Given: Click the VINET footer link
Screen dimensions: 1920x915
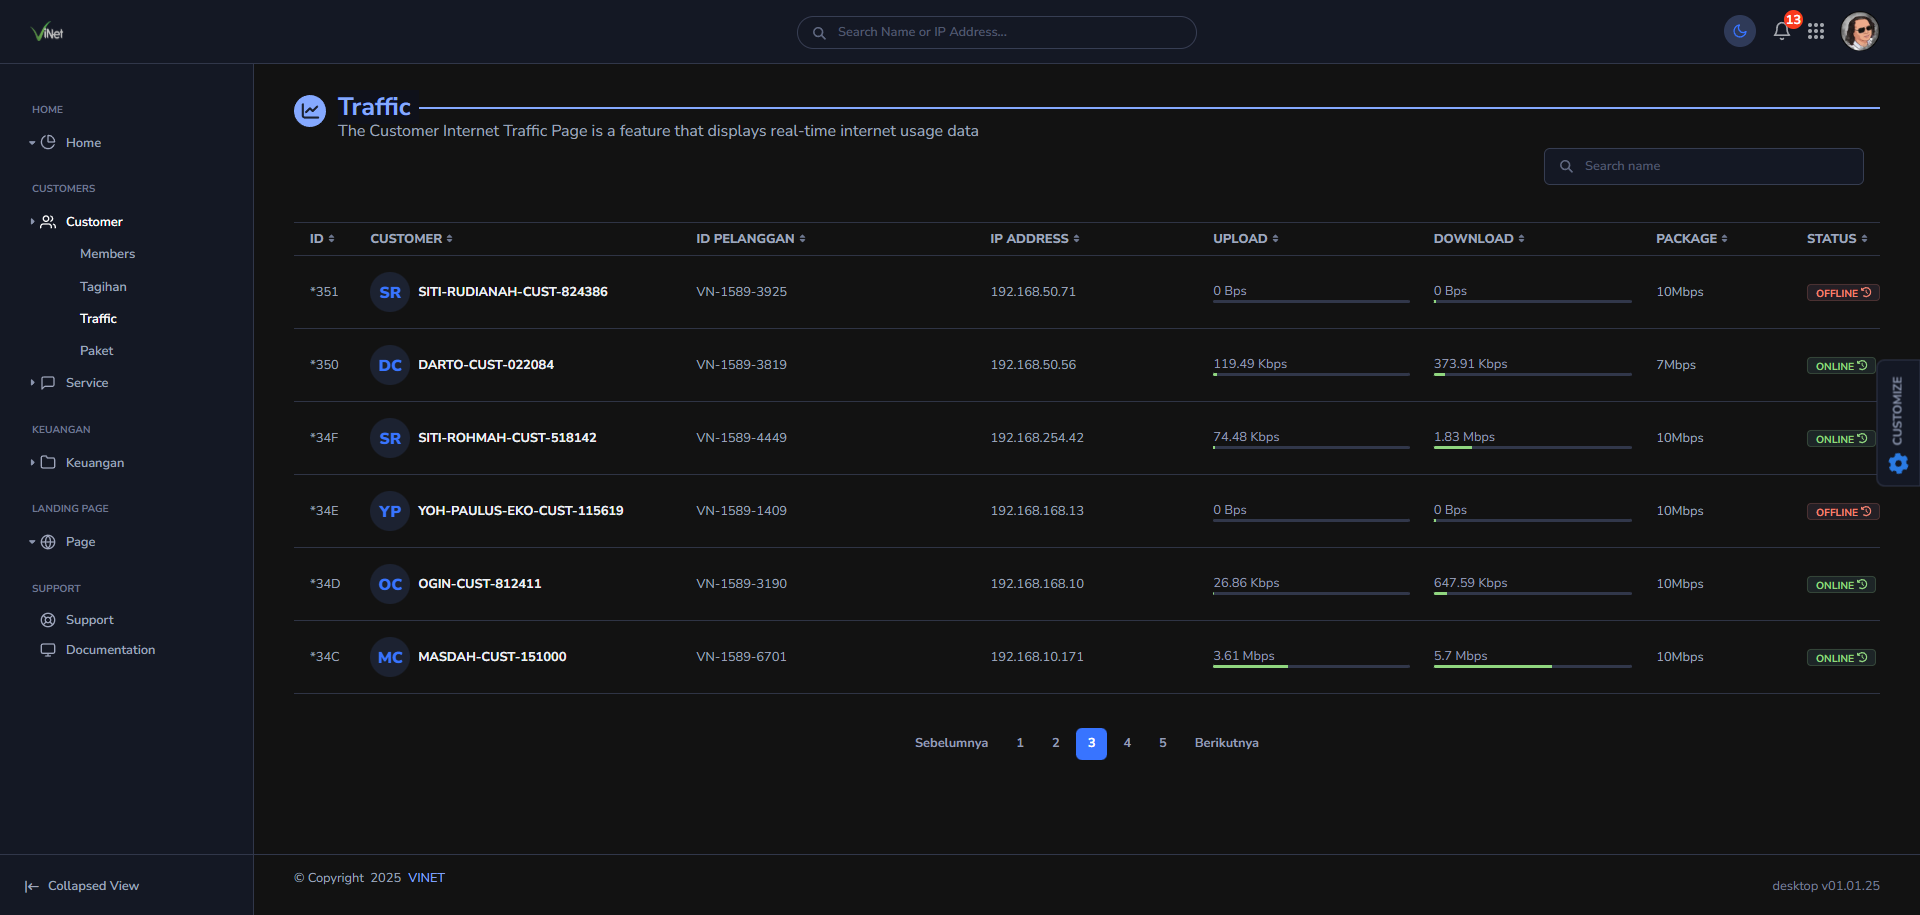Looking at the screenshot, I should tap(426, 878).
